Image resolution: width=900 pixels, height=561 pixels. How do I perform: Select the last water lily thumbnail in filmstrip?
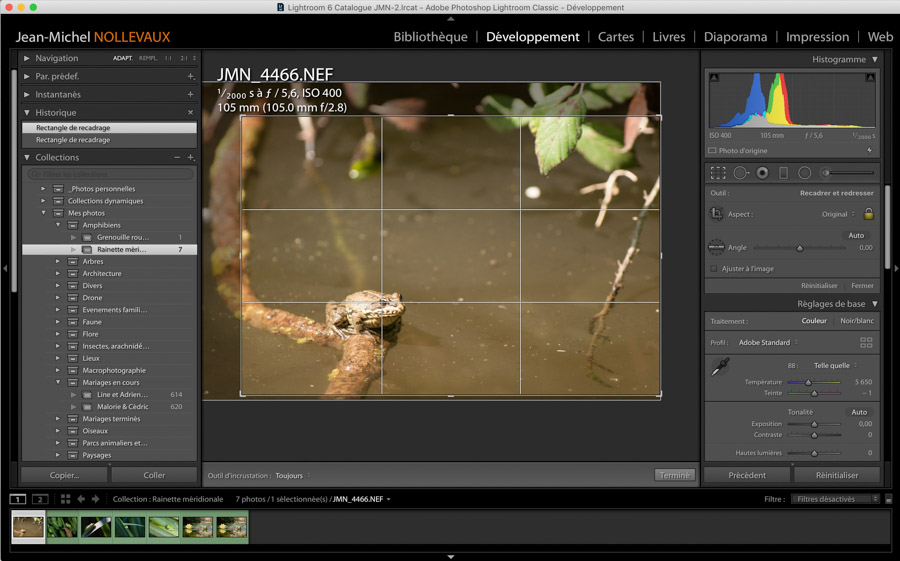pyautogui.click(x=231, y=526)
